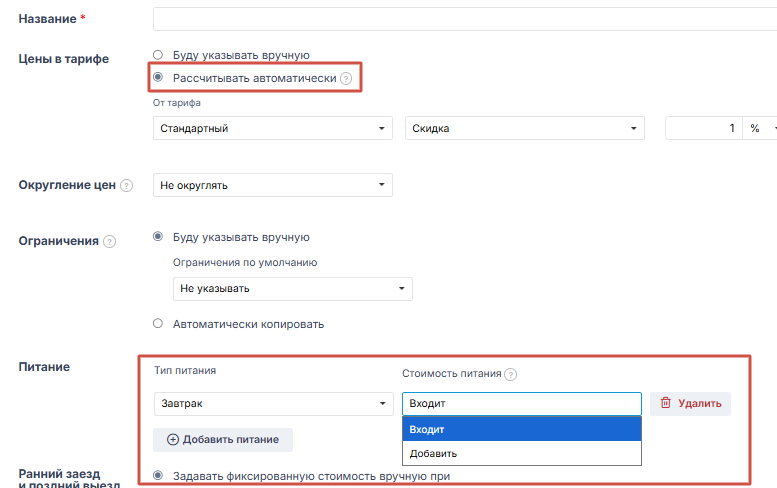Expand the Не округлять rounding dropdown

click(x=272, y=185)
